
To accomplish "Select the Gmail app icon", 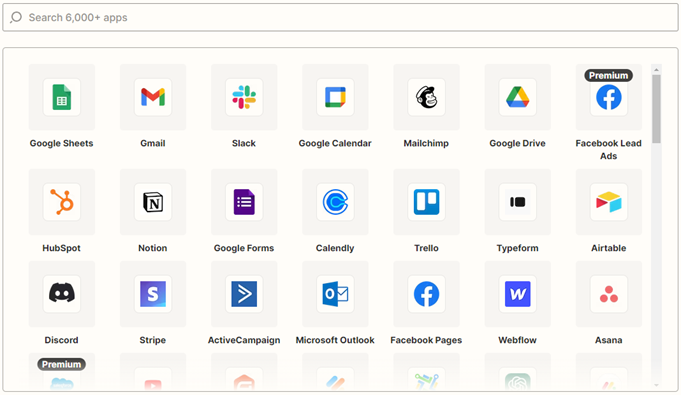I will (x=153, y=97).
